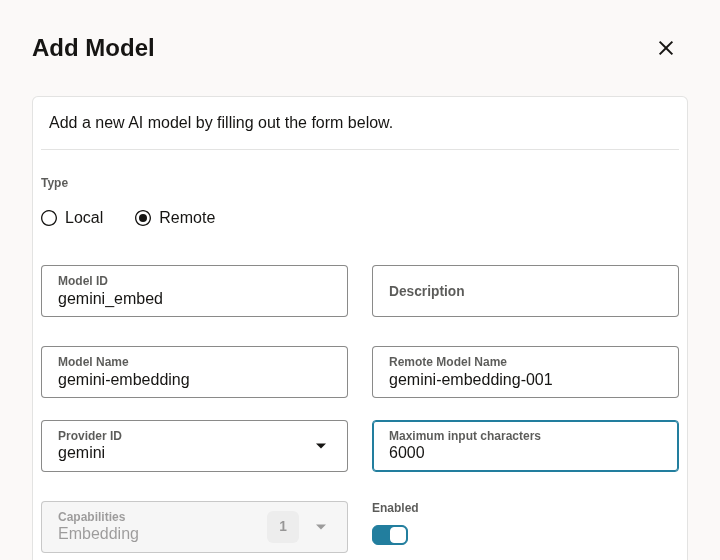Focus the Model ID field with gemini_embed
Viewport: 720px width, 560px height.
coord(194,291)
